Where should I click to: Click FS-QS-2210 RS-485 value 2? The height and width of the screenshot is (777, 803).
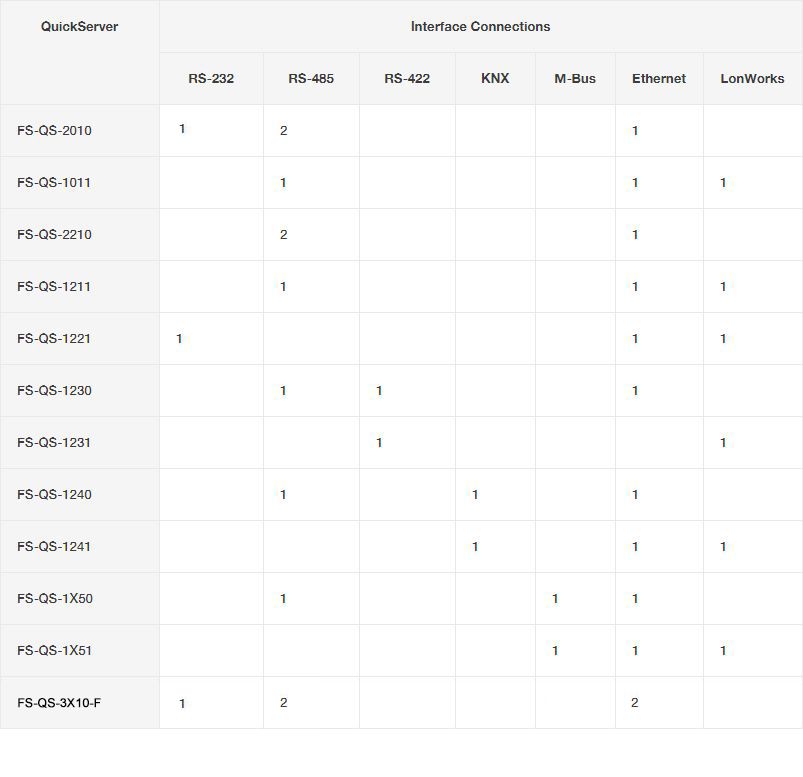point(284,235)
